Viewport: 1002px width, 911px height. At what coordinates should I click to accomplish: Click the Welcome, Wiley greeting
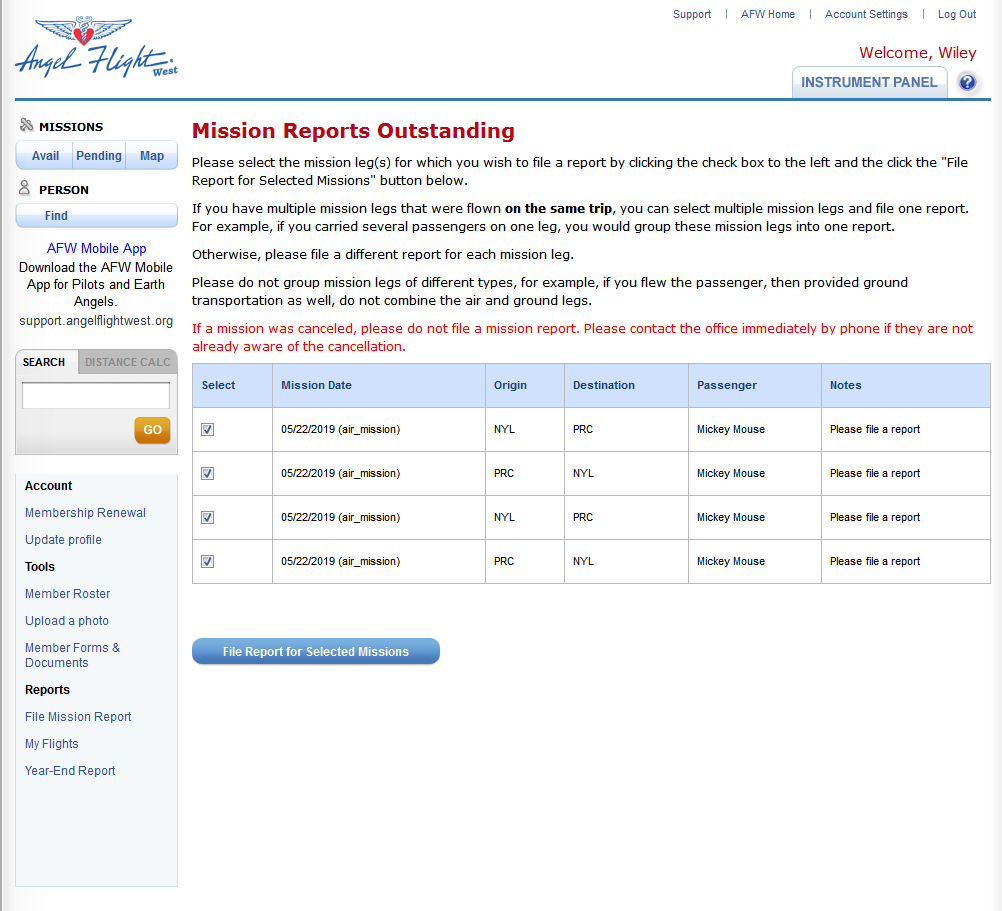pyautogui.click(x=918, y=52)
